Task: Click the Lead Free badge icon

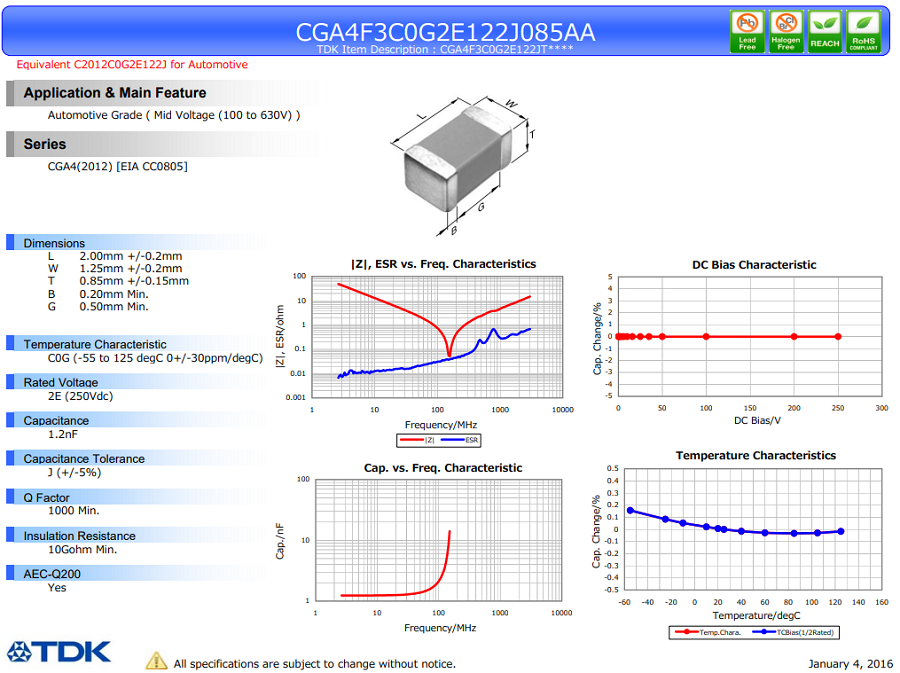Action: [x=747, y=32]
